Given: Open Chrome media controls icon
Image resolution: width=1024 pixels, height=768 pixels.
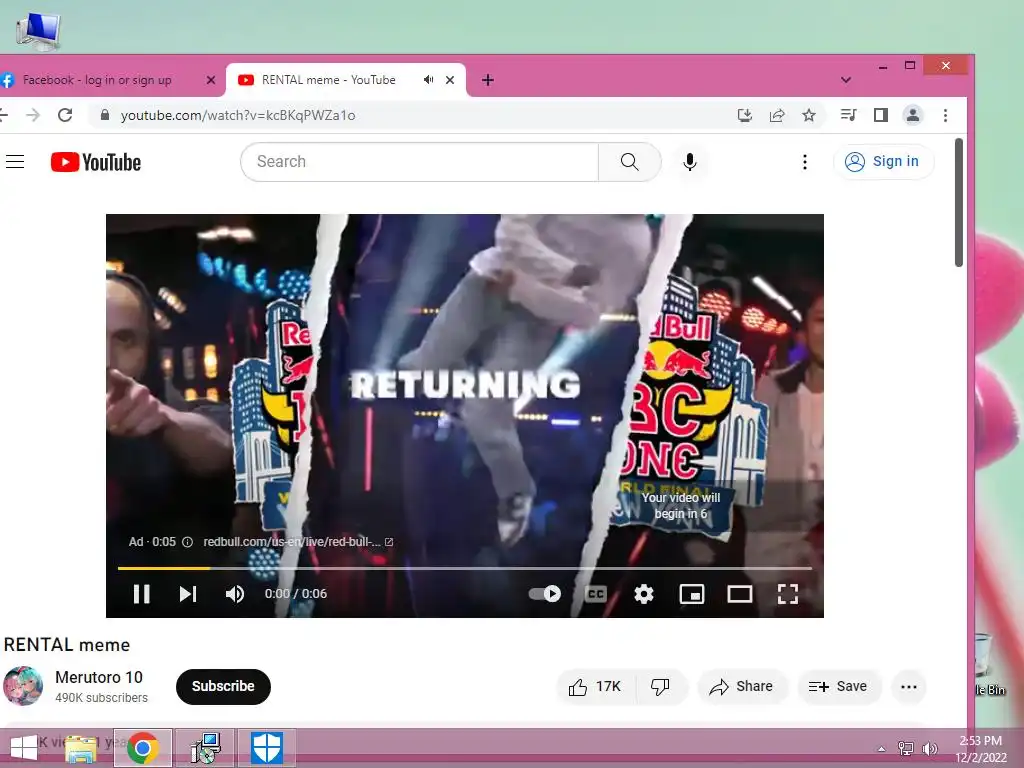Looking at the screenshot, I should click(848, 116).
